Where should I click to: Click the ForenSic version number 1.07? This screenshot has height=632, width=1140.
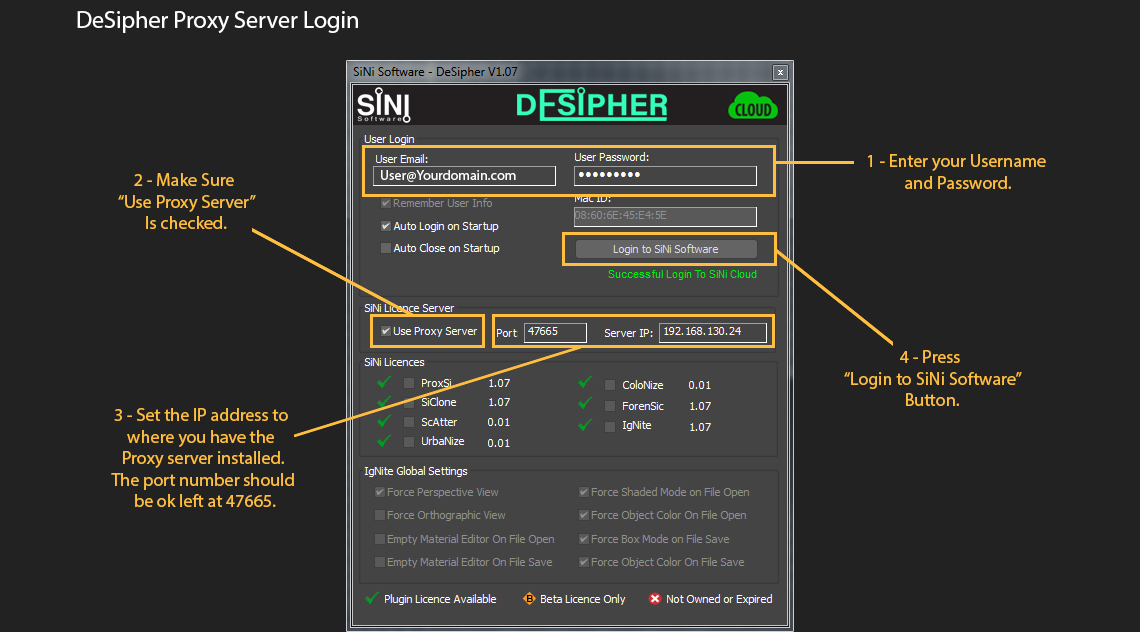(x=699, y=407)
